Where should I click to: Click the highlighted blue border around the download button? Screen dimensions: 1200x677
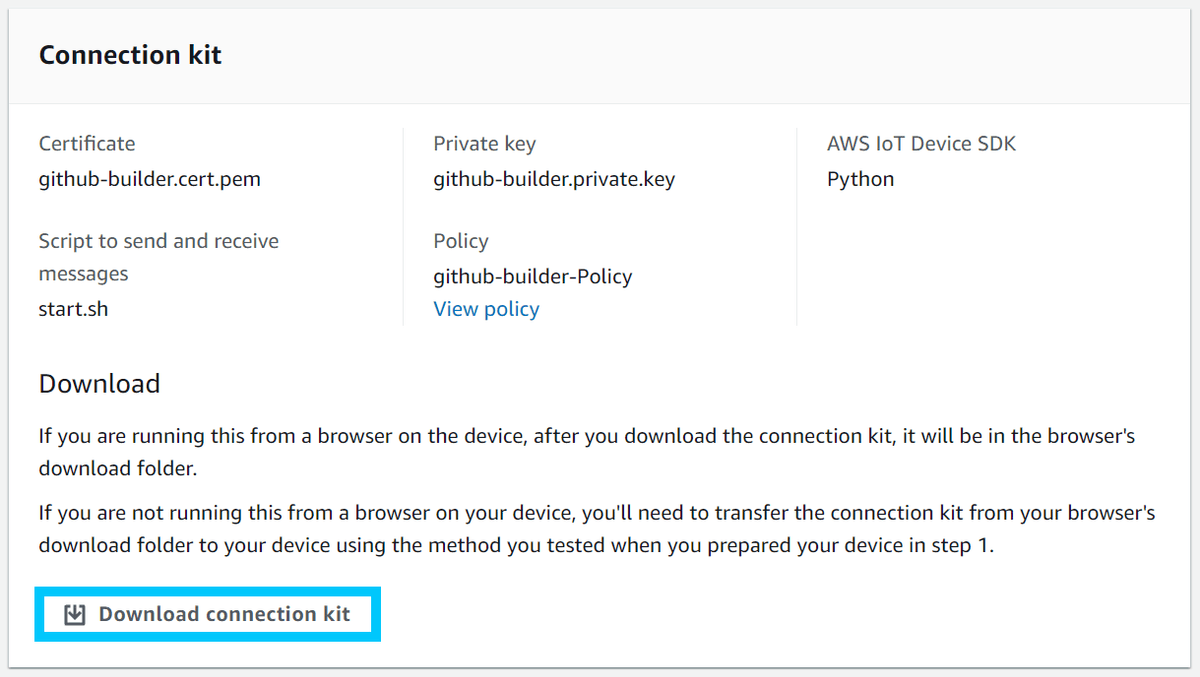coord(208,590)
